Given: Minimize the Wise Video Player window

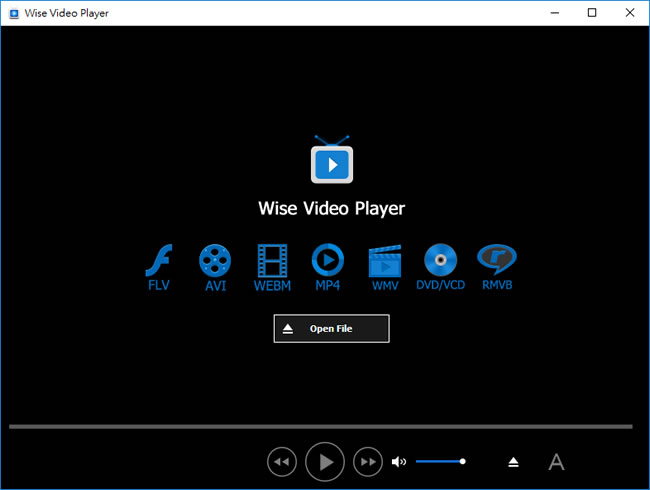Looking at the screenshot, I should 557,13.
